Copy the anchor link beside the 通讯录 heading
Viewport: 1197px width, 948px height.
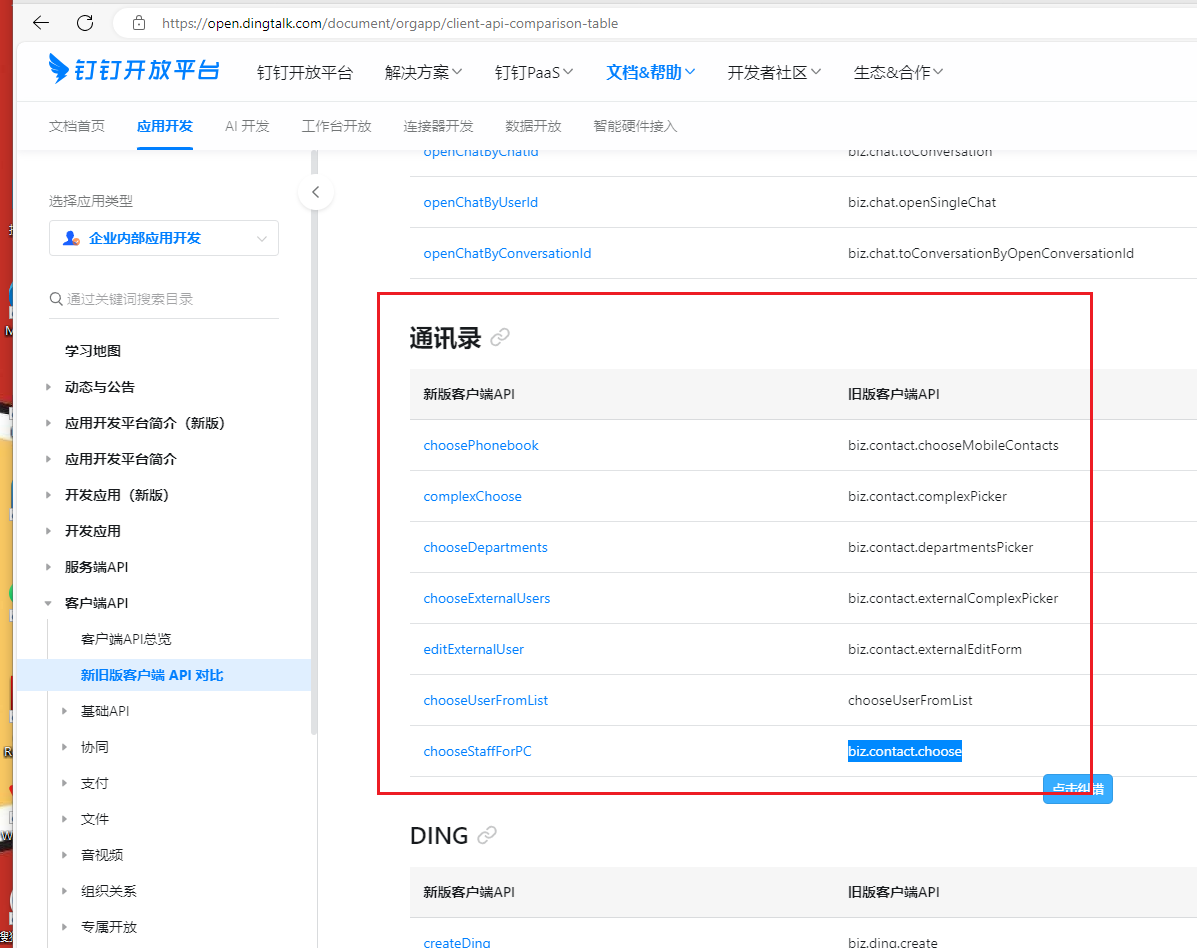[x=500, y=337]
